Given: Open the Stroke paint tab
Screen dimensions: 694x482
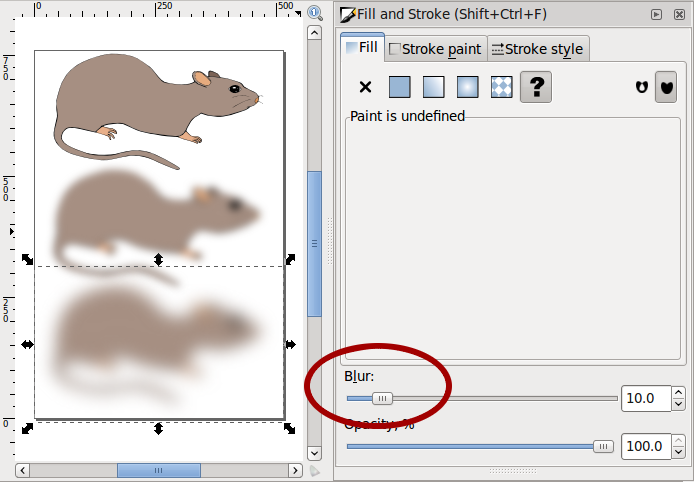Looking at the screenshot, I should (x=435, y=49).
